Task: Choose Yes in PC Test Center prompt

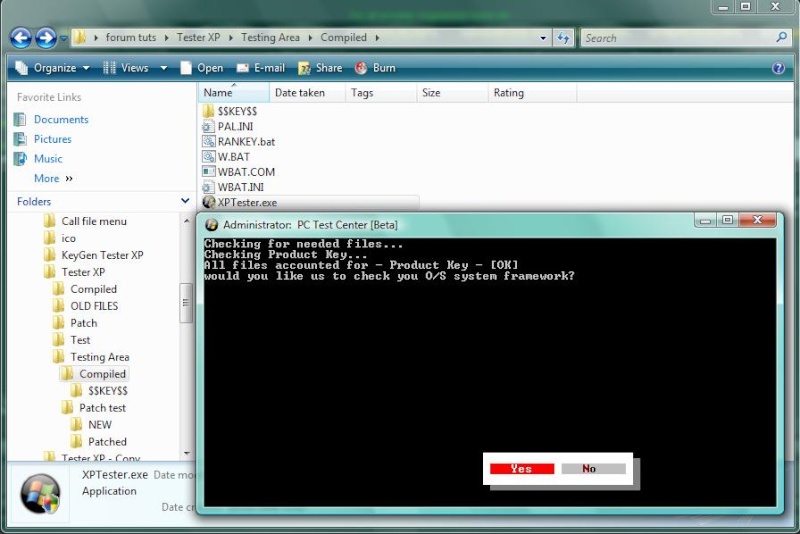Action: coord(521,469)
